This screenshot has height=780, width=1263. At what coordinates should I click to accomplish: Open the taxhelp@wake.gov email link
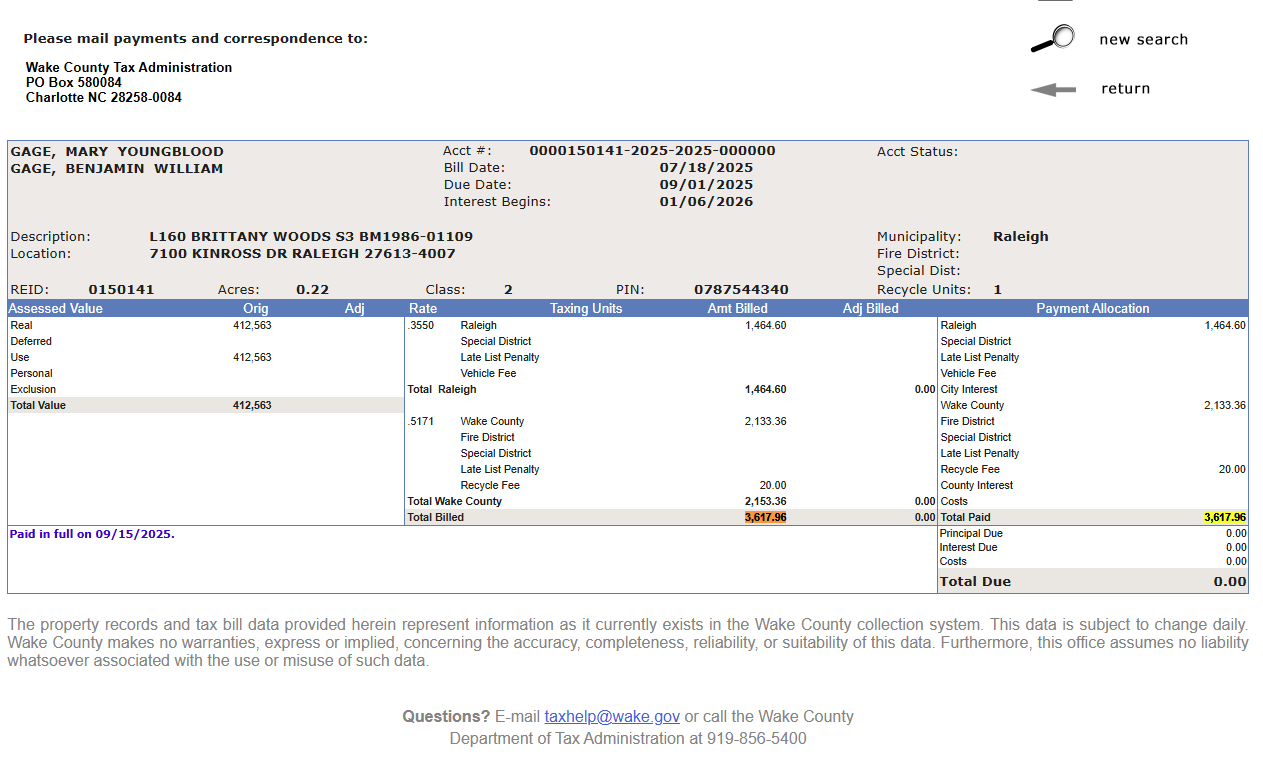coord(612,716)
